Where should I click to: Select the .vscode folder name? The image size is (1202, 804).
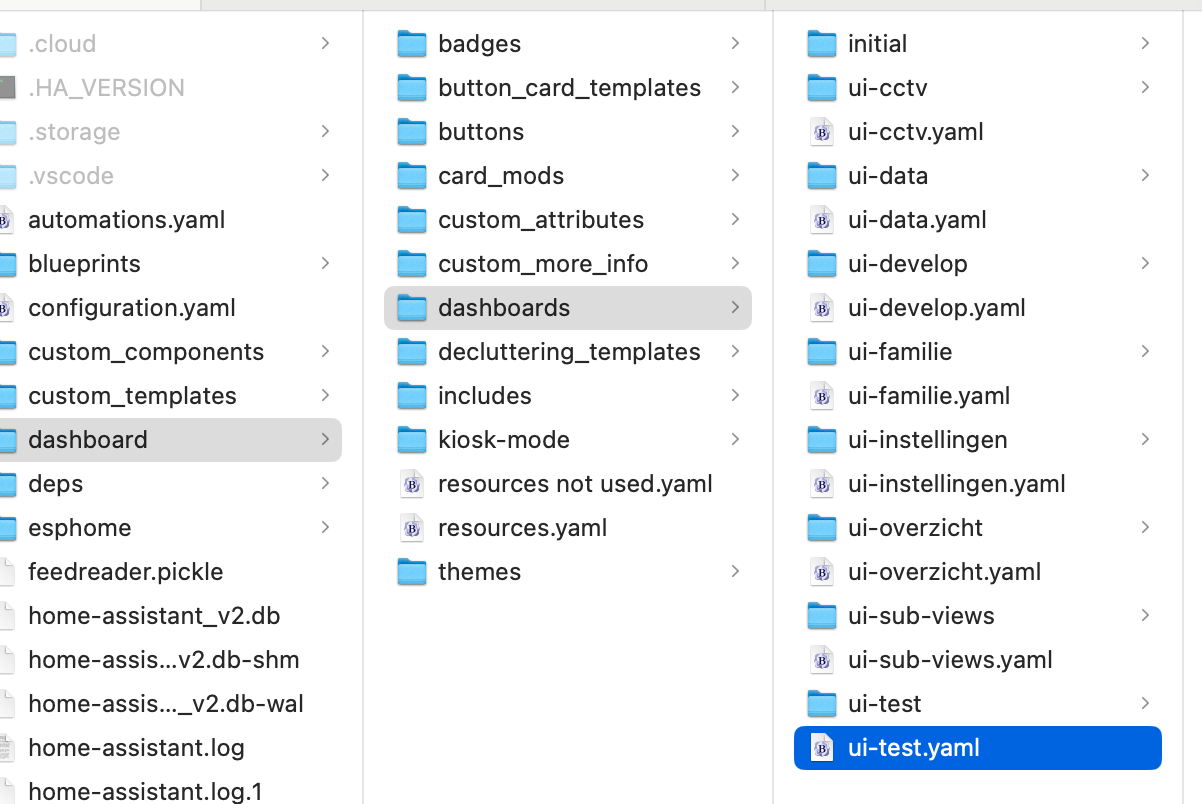coord(71,176)
